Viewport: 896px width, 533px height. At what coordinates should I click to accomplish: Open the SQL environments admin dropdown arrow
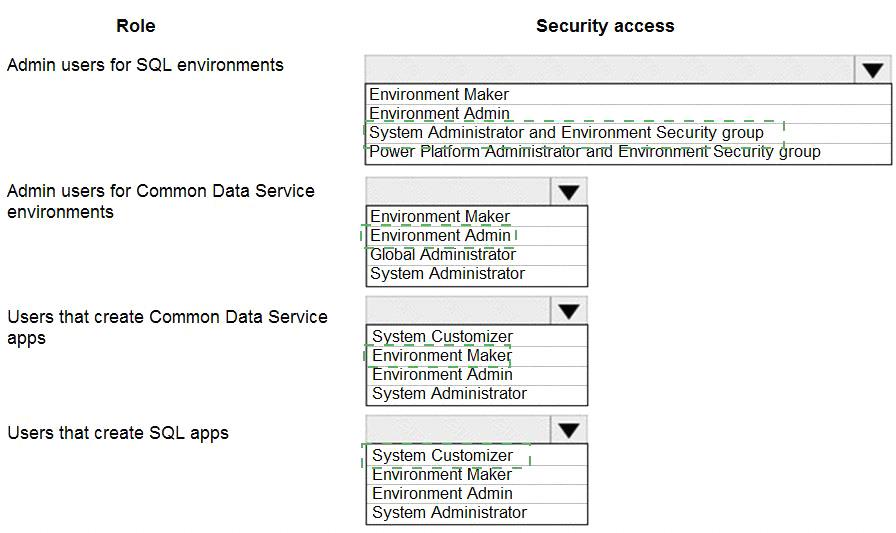point(873,70)
